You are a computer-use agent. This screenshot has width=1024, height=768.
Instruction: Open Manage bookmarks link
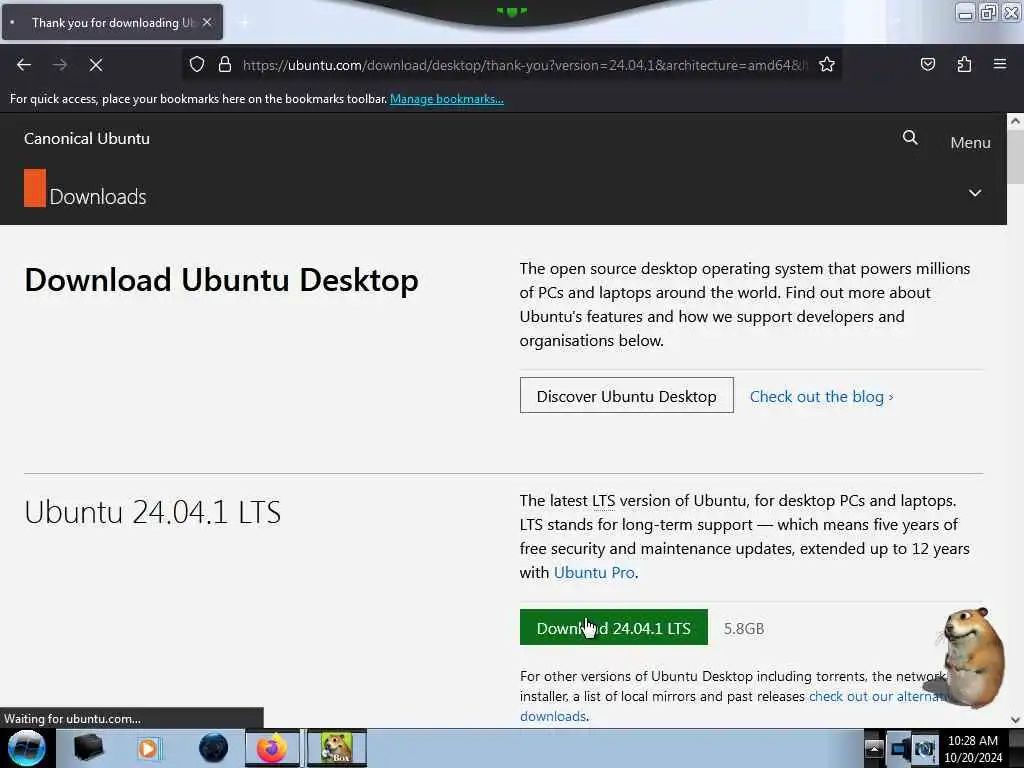point(447,99)
